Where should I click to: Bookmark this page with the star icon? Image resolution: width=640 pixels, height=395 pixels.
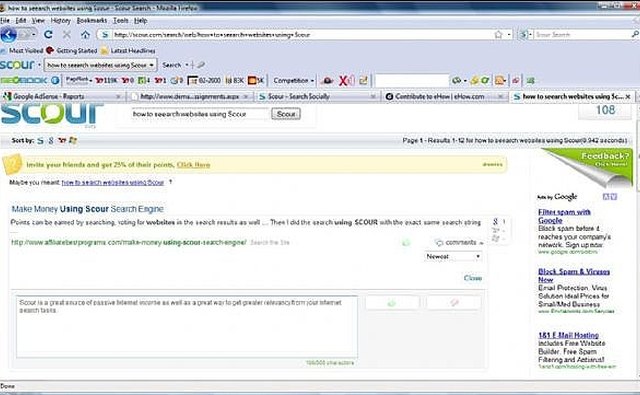498,35
